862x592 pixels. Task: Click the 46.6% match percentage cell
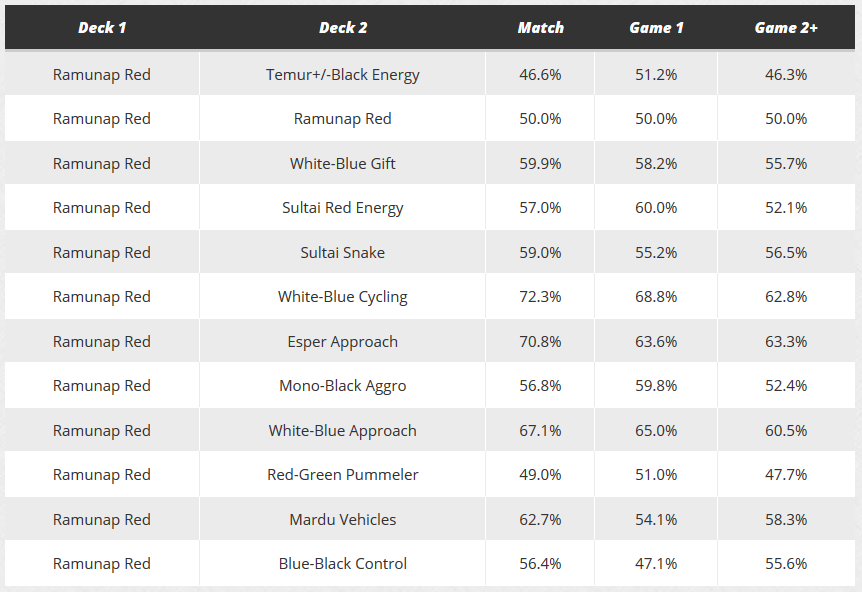tap(540, 74)
